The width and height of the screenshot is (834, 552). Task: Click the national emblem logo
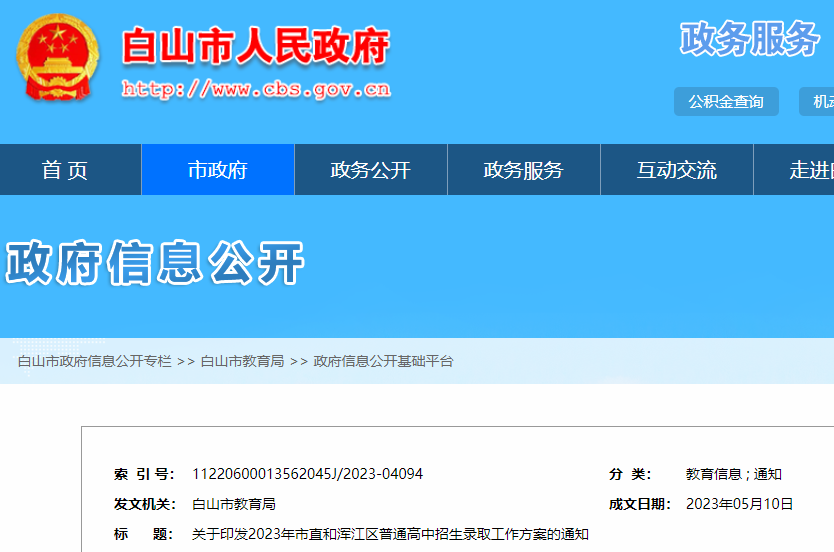click(x=57, y=57)
